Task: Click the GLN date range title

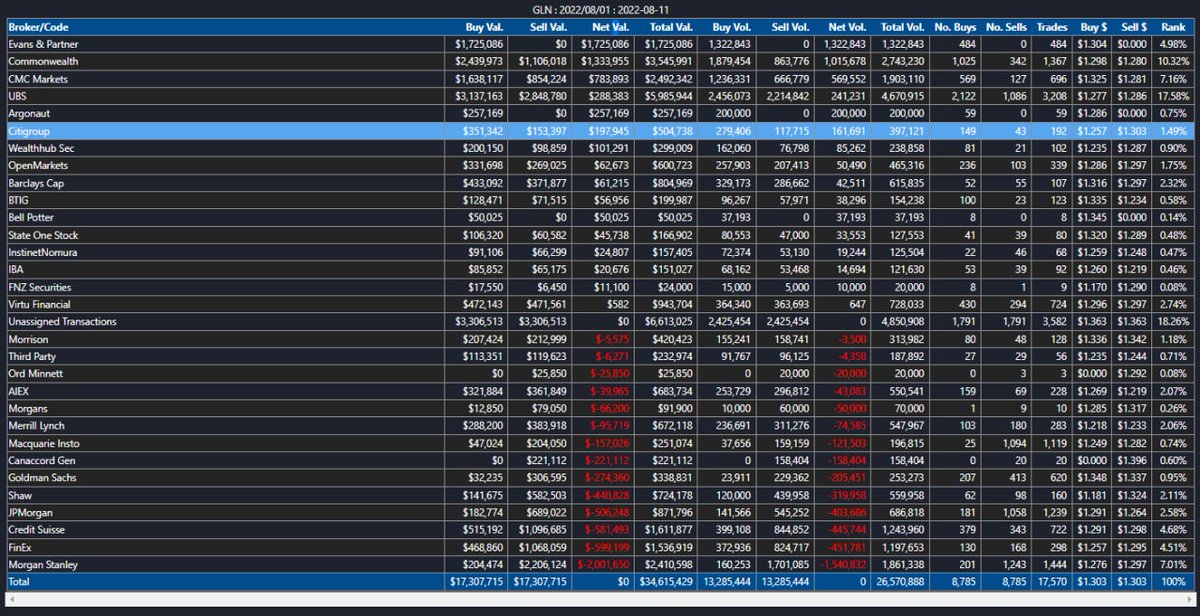Action: pyautogui.click(x=599, y=9)
